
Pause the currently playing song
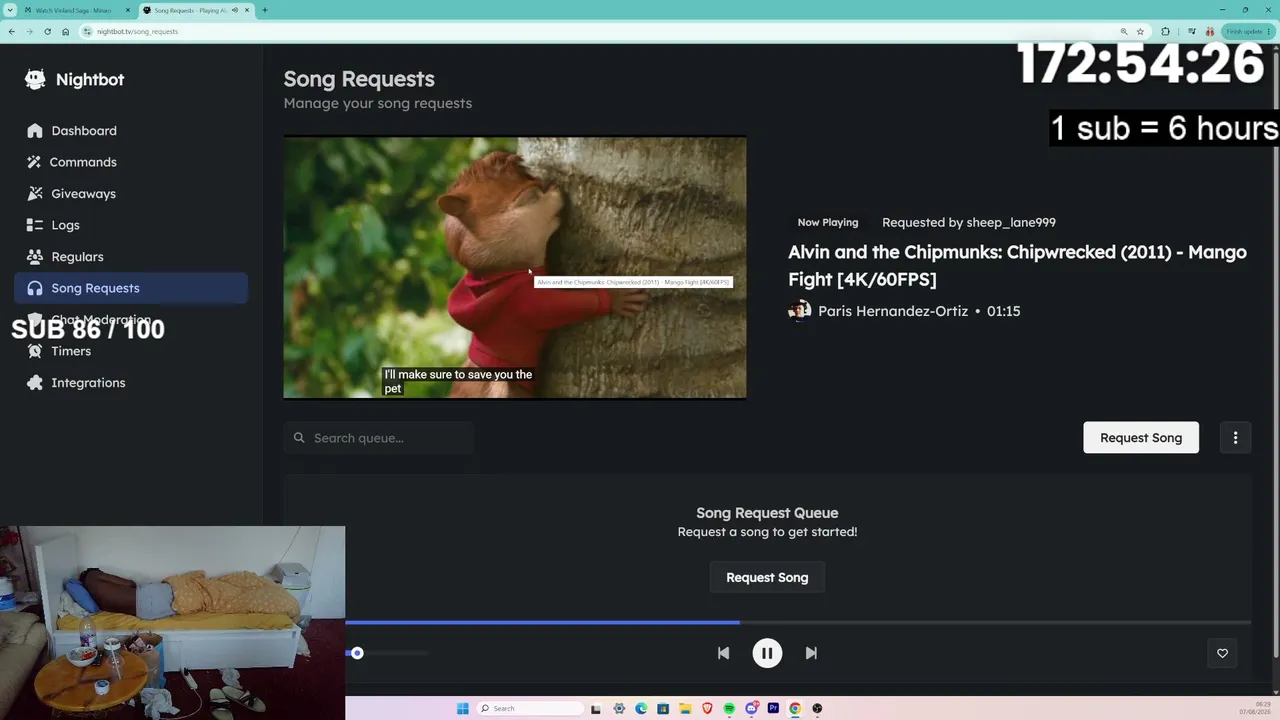click(767, 653)
